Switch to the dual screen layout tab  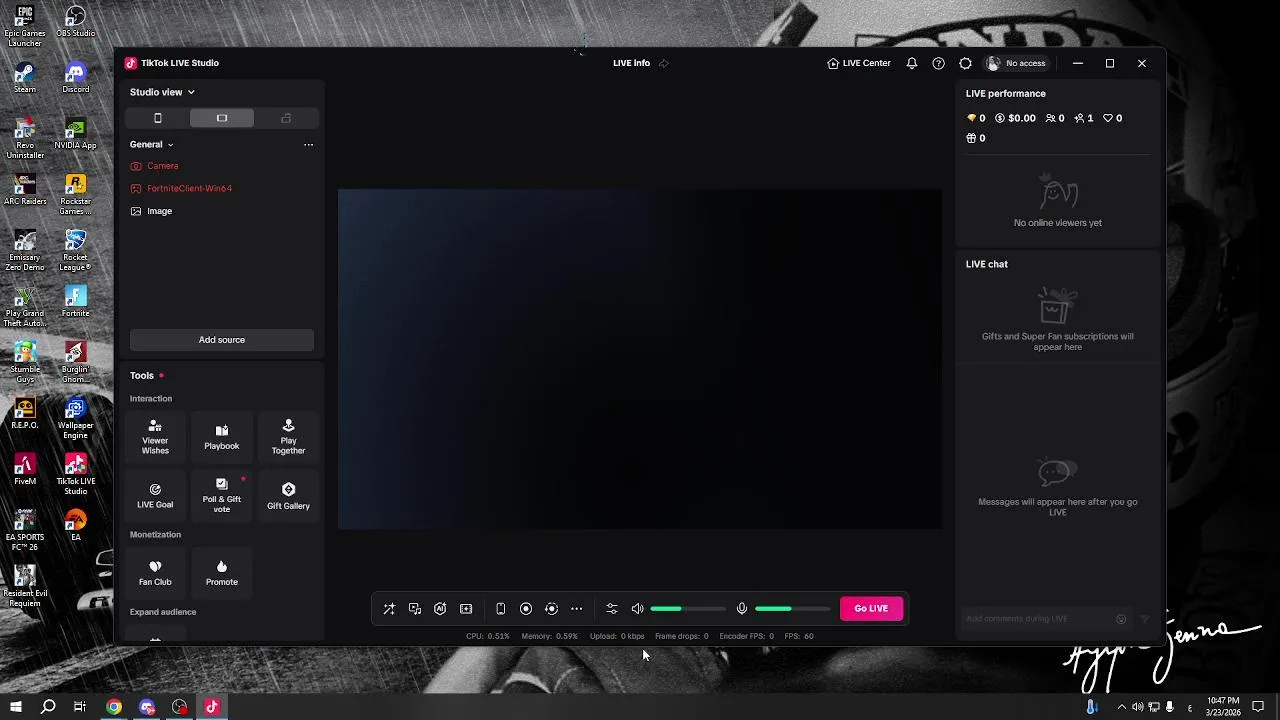tap(286, 118)
